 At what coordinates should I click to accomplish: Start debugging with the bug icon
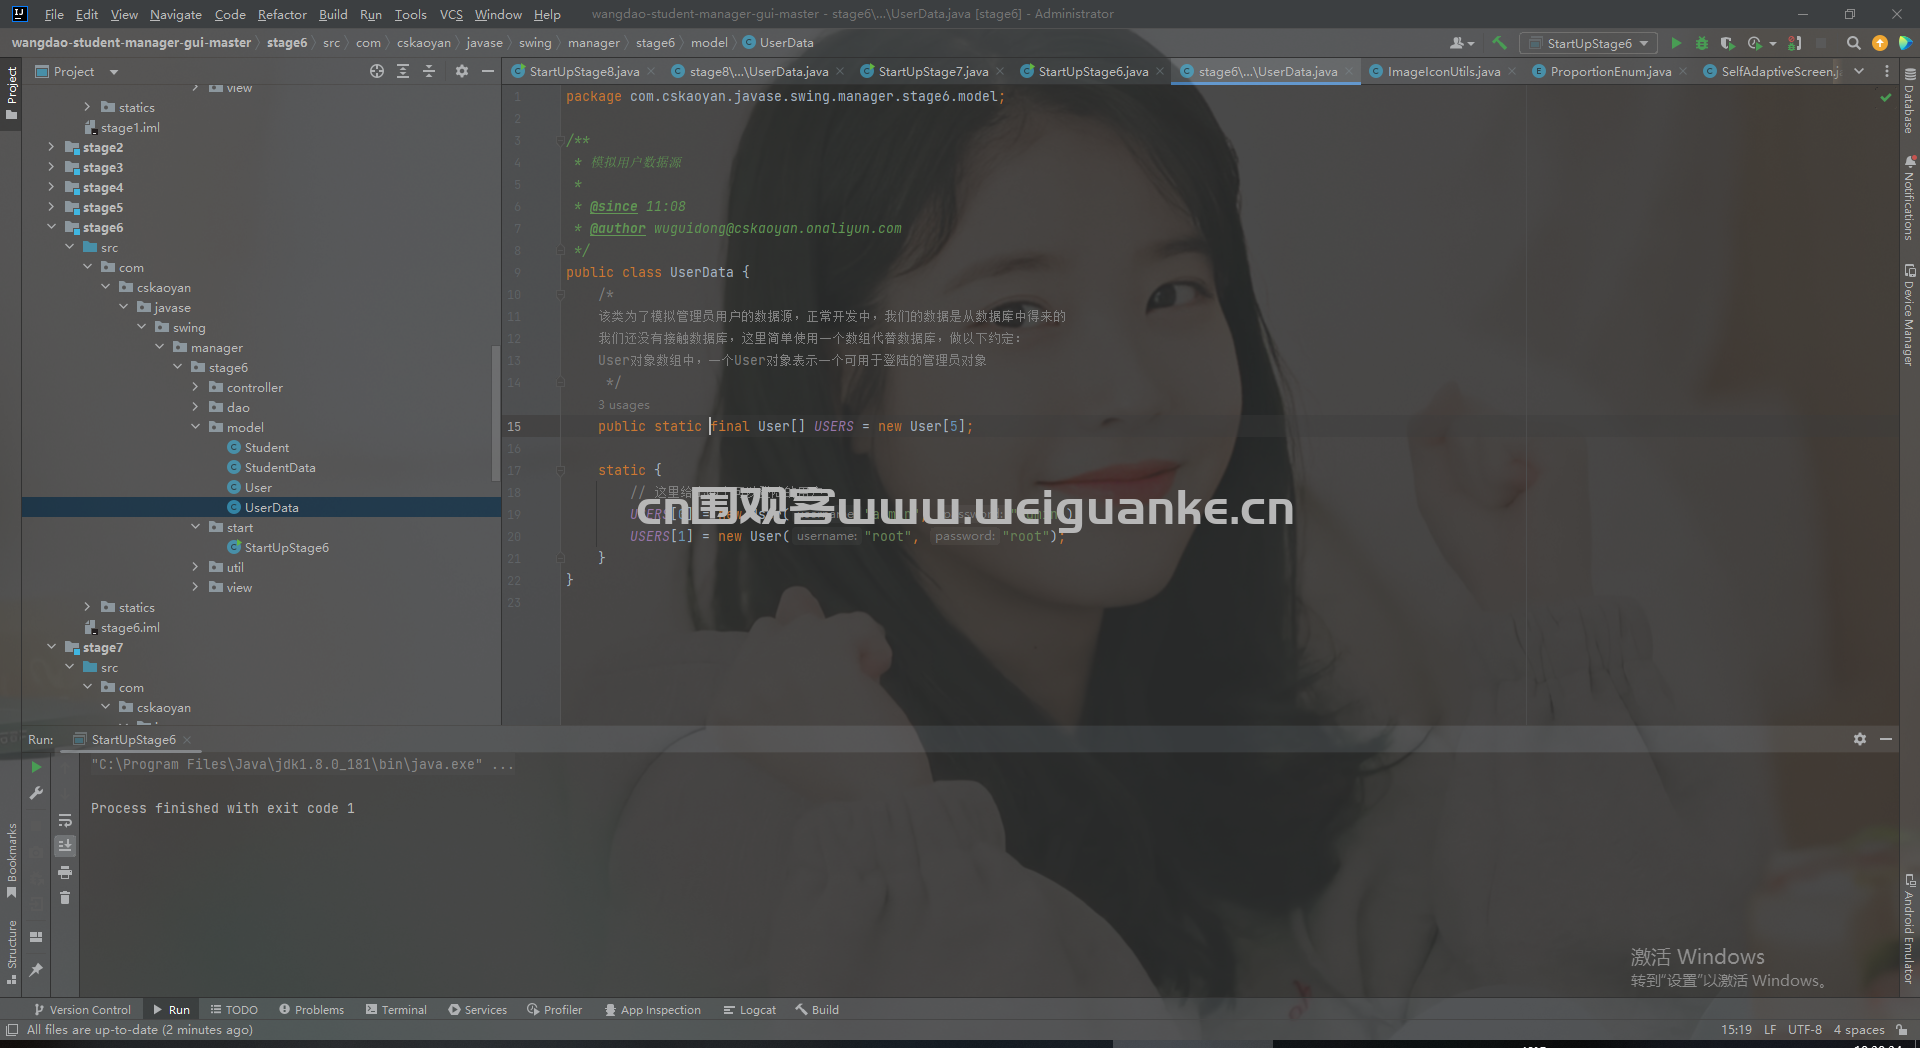1702,43
